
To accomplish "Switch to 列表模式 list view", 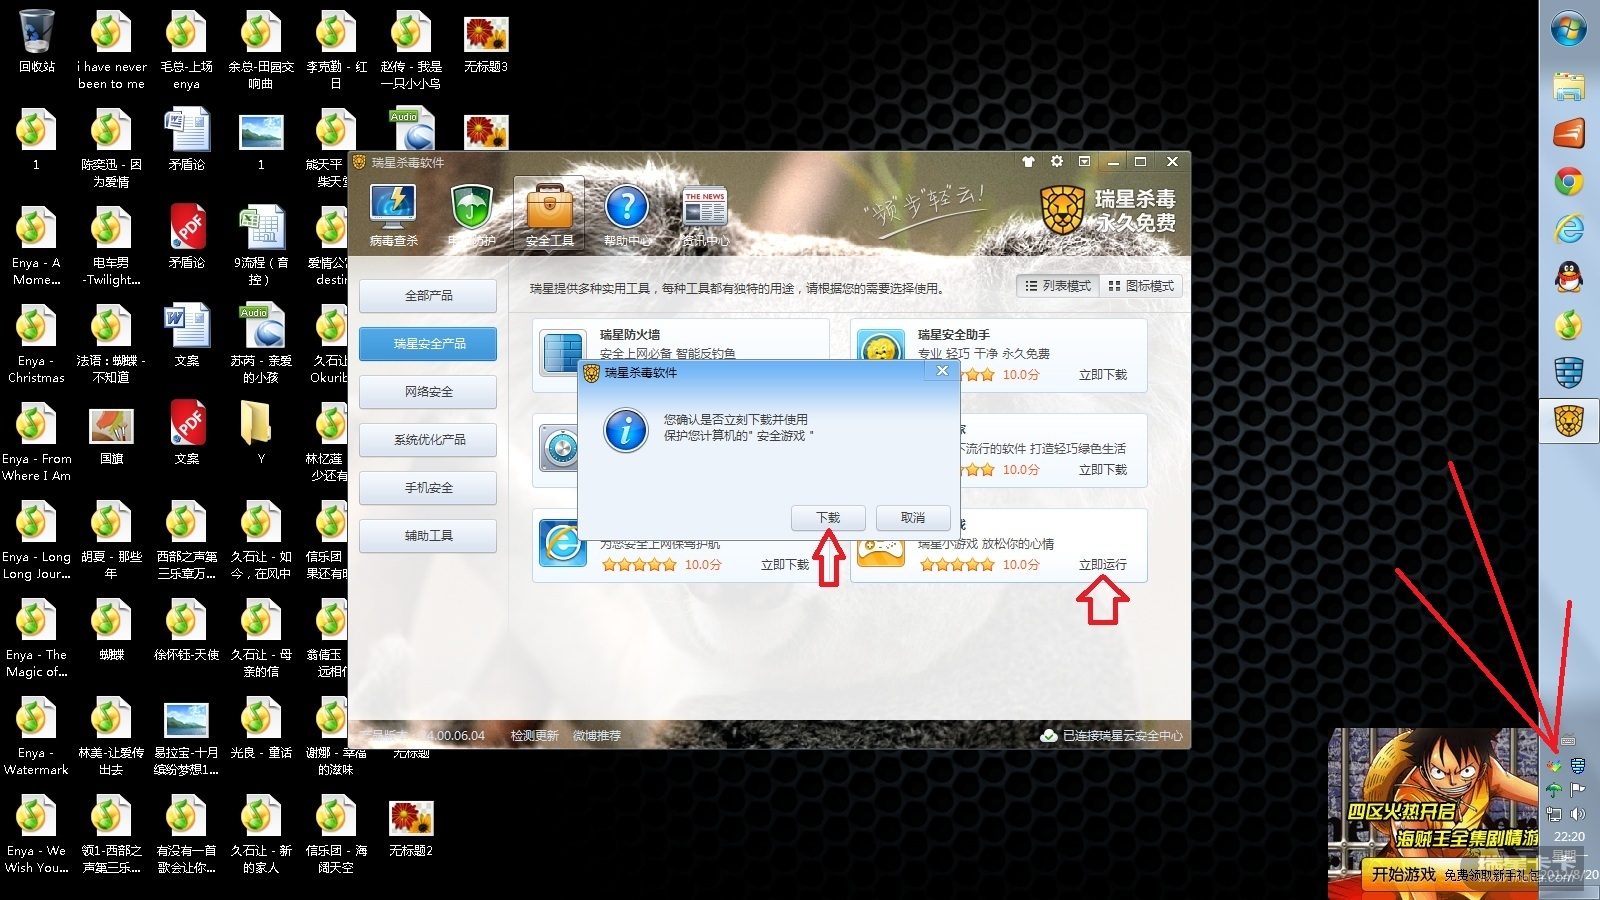I will click(x=1058, y=286).
